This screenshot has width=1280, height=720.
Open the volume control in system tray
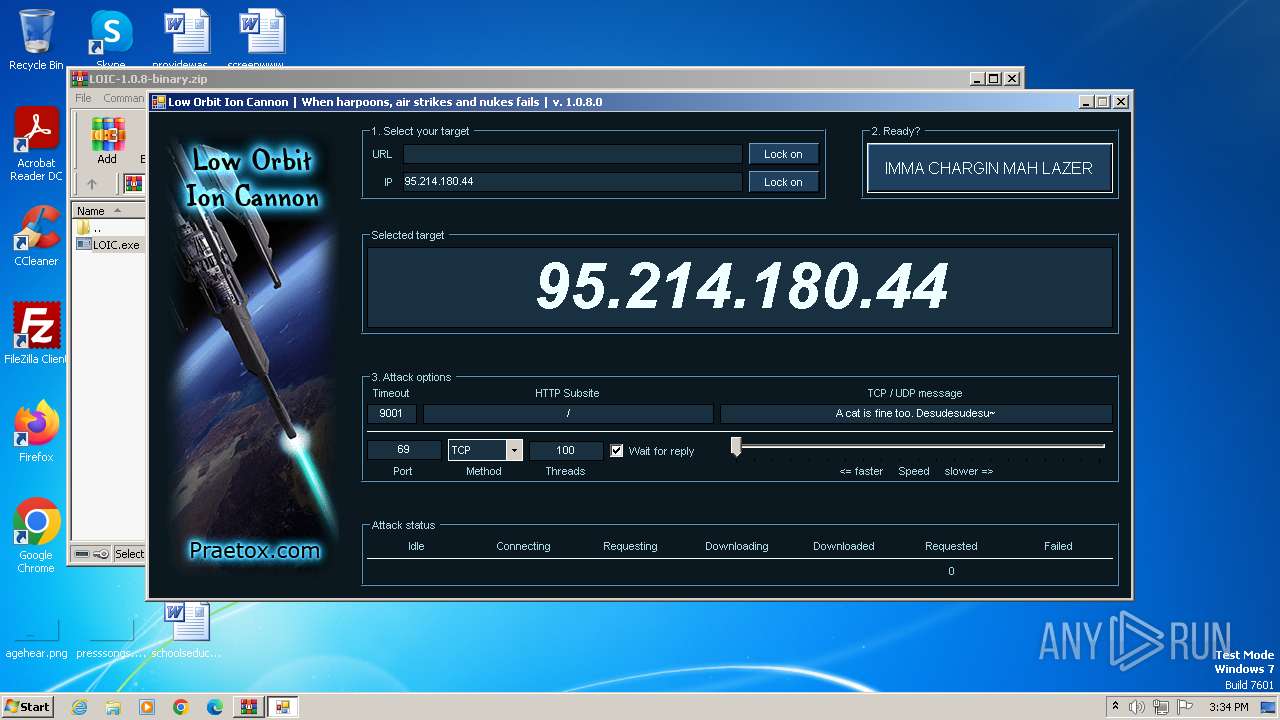pyautogui.click(x=1137, y=707)
